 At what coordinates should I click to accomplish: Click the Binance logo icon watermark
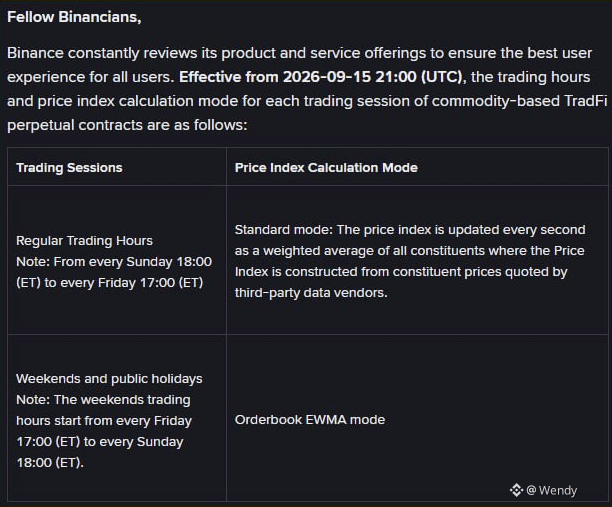point(516,490)
